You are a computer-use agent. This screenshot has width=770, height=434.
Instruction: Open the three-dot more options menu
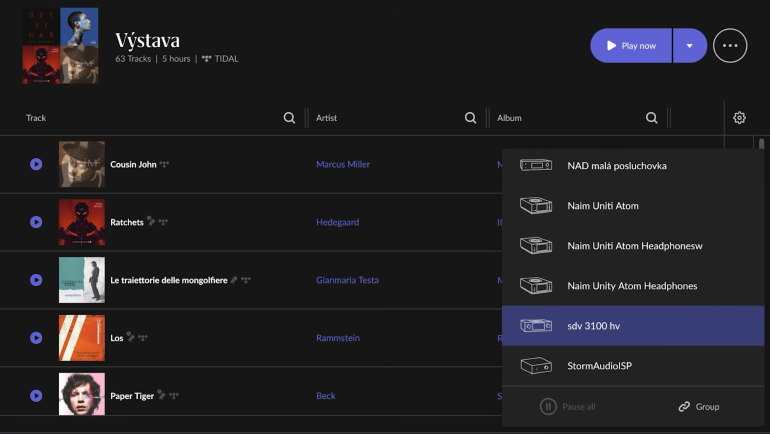(730, 46)
